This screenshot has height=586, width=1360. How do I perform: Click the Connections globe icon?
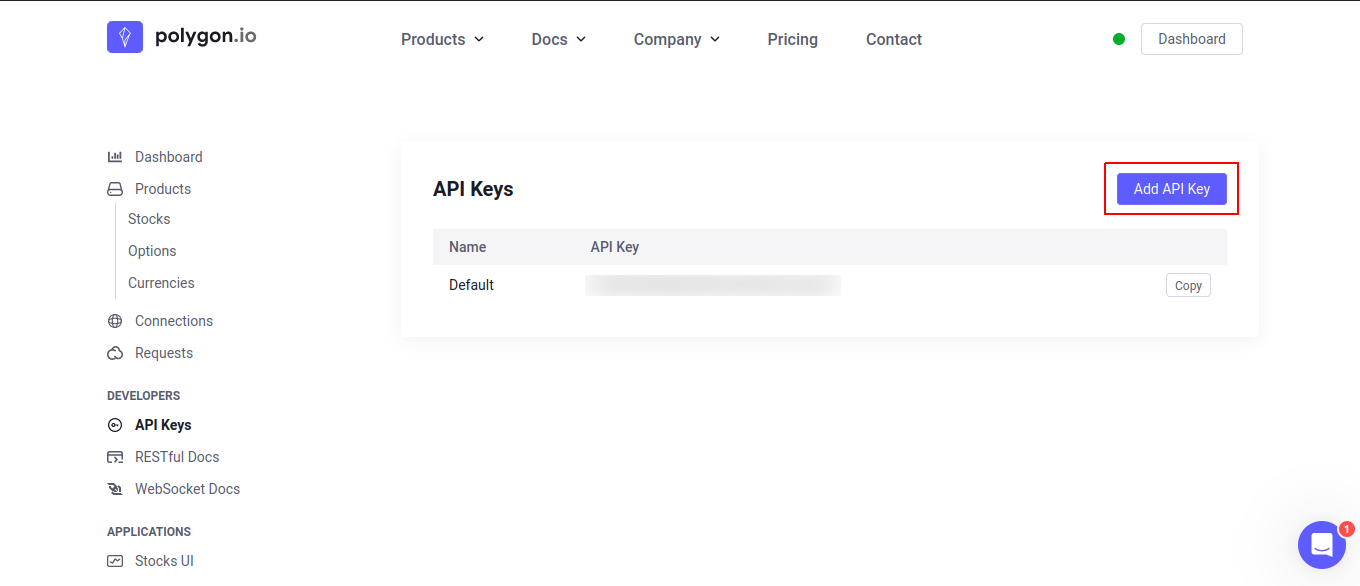[115, 321]
